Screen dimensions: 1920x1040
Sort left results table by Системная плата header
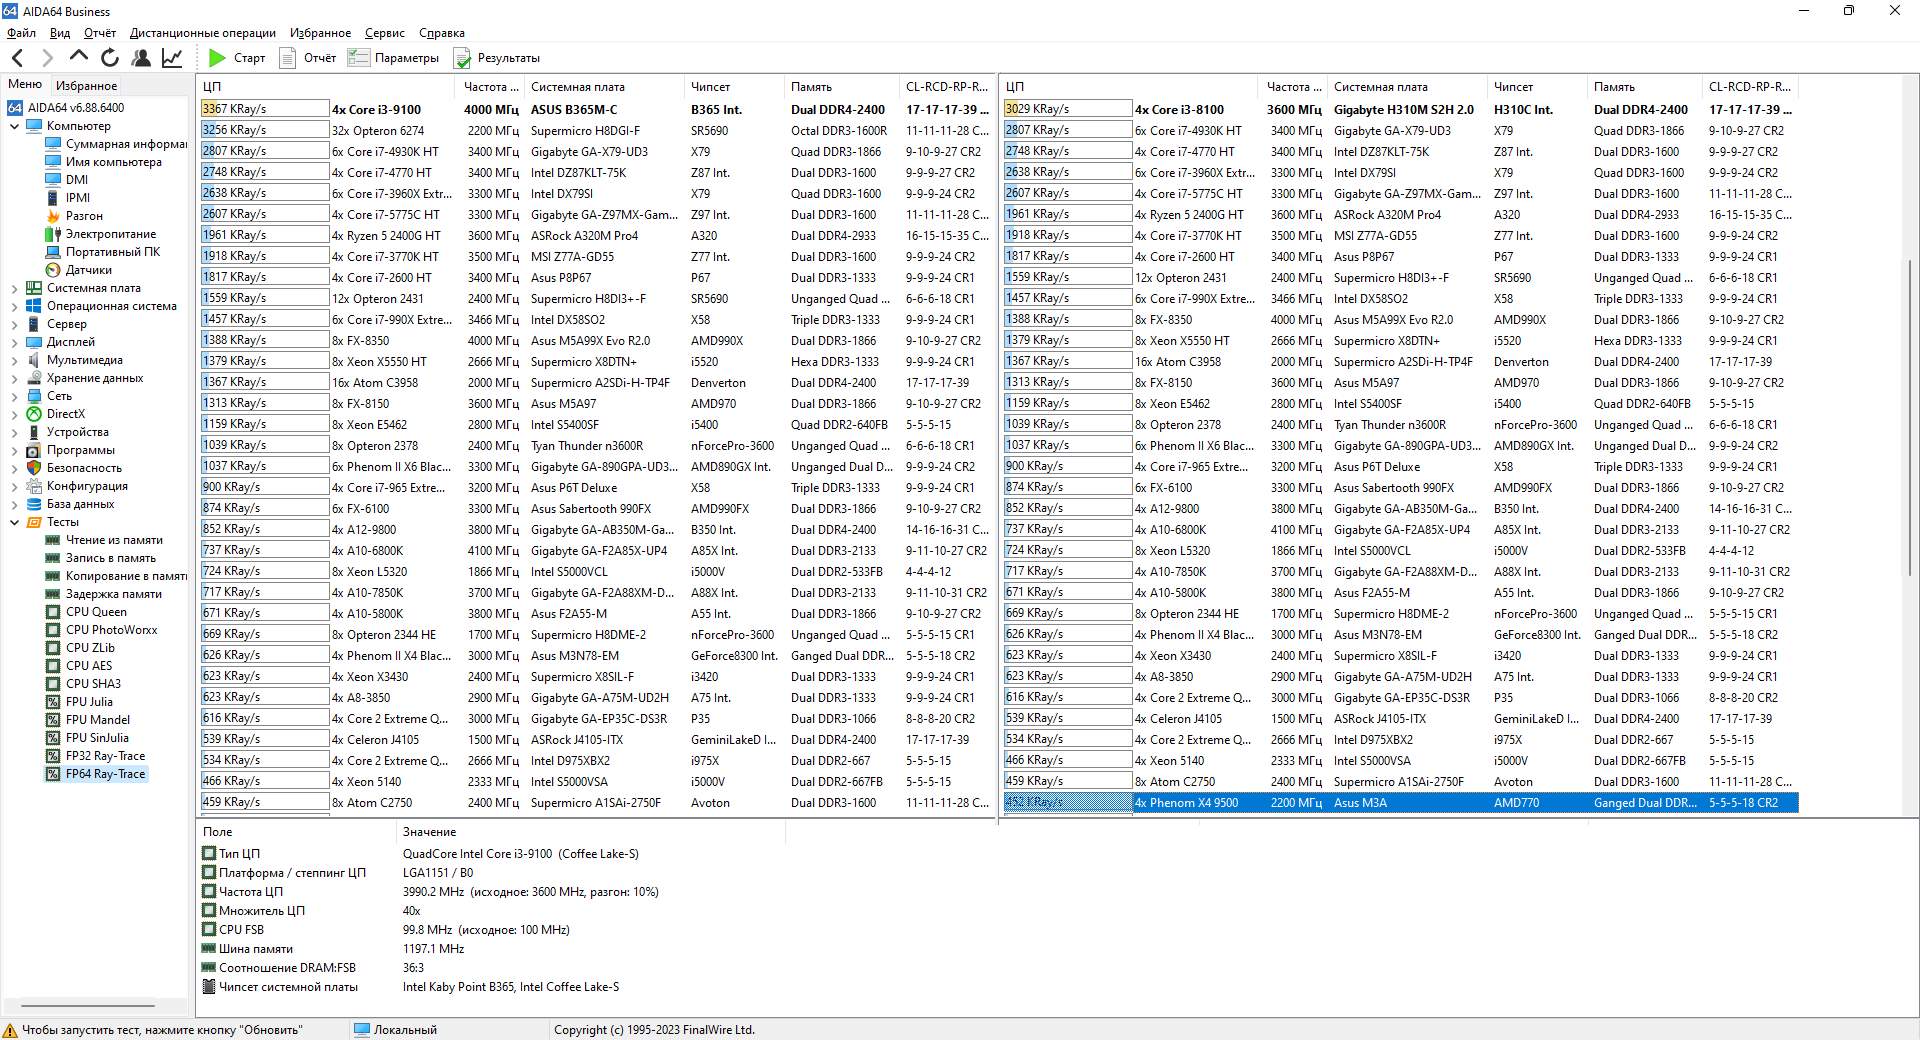click(x=604, y=87)
